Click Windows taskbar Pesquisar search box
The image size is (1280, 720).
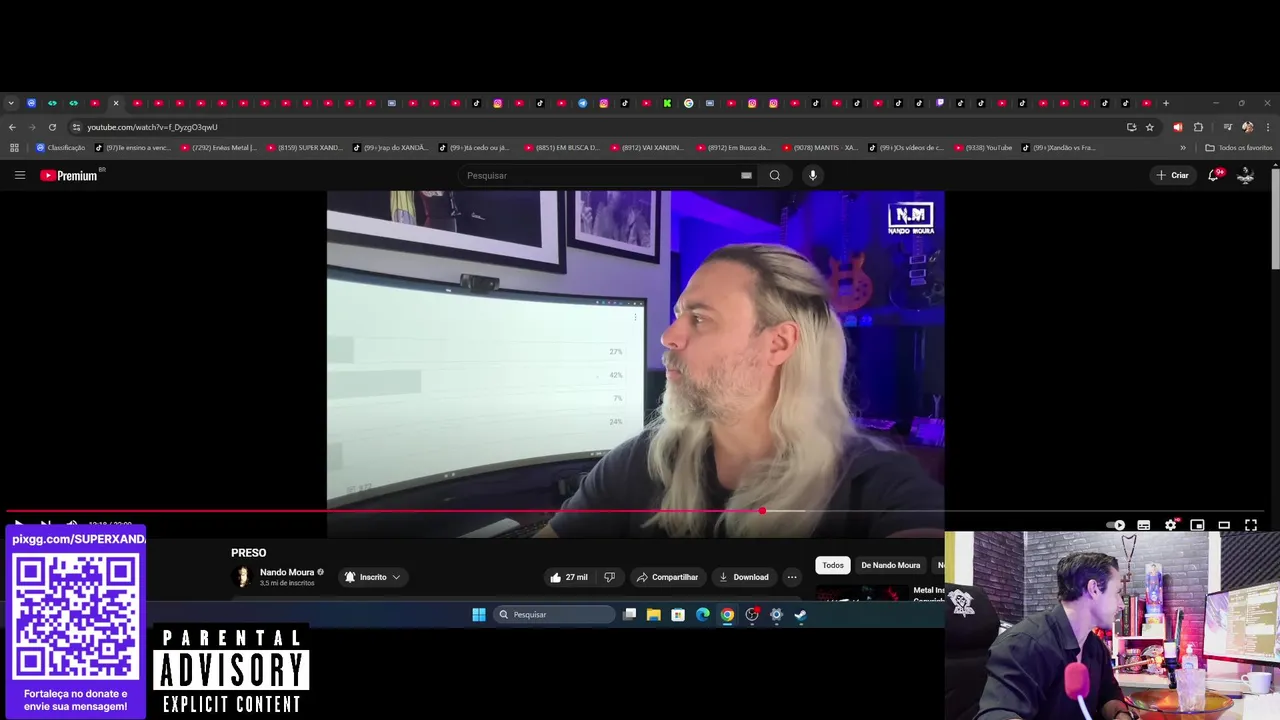coord(554,615)
